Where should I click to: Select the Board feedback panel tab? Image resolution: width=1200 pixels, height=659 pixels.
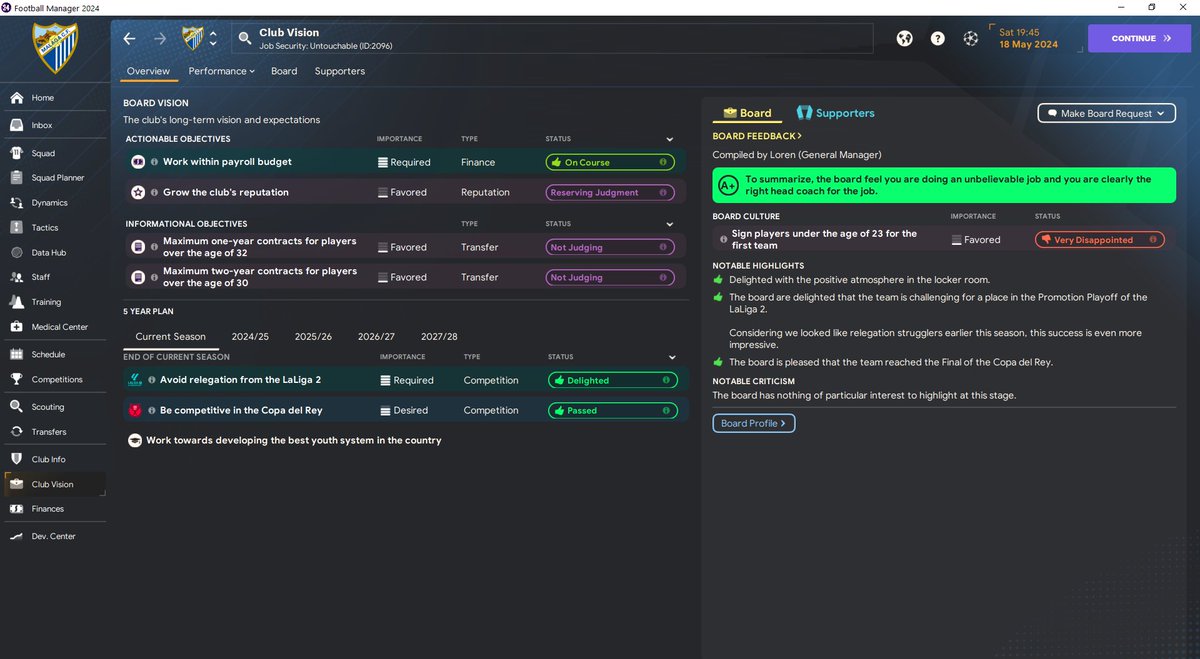click(748, 113)
